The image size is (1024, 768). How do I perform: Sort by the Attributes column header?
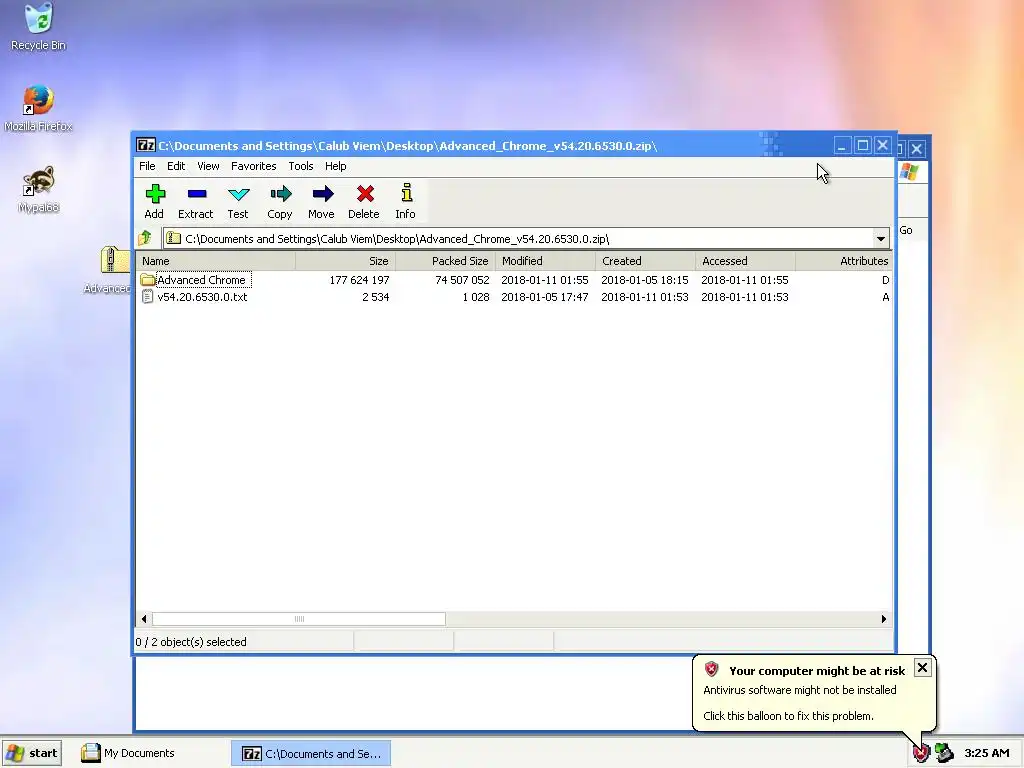[844, 261]
